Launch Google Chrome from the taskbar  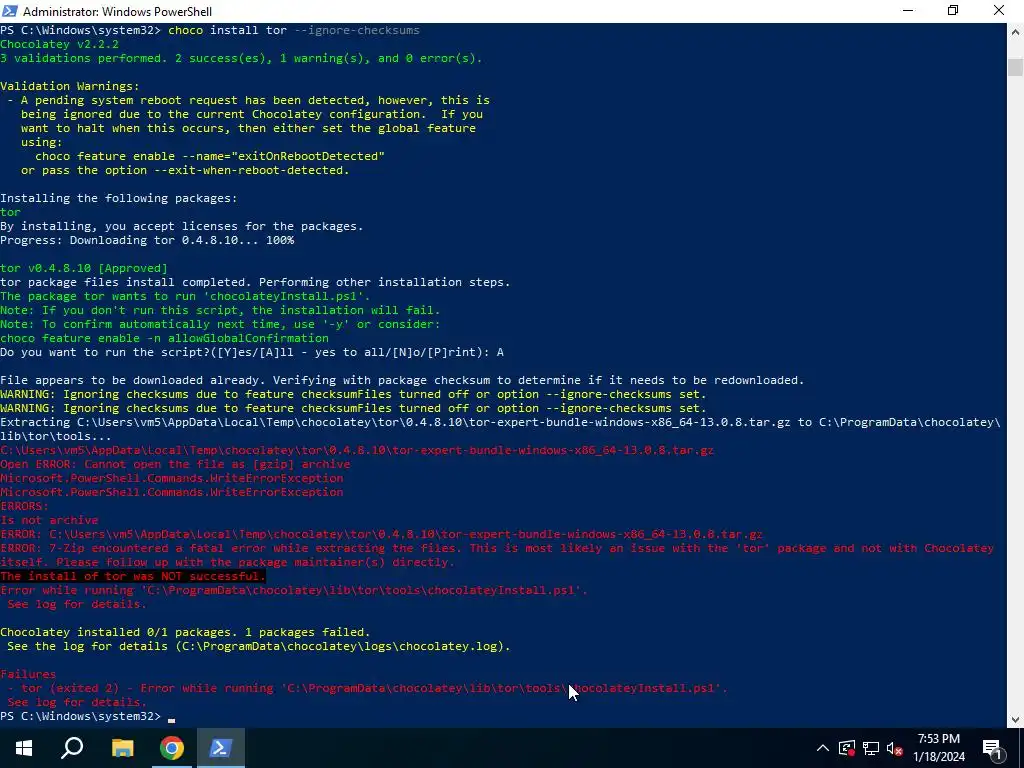[172, 748]
